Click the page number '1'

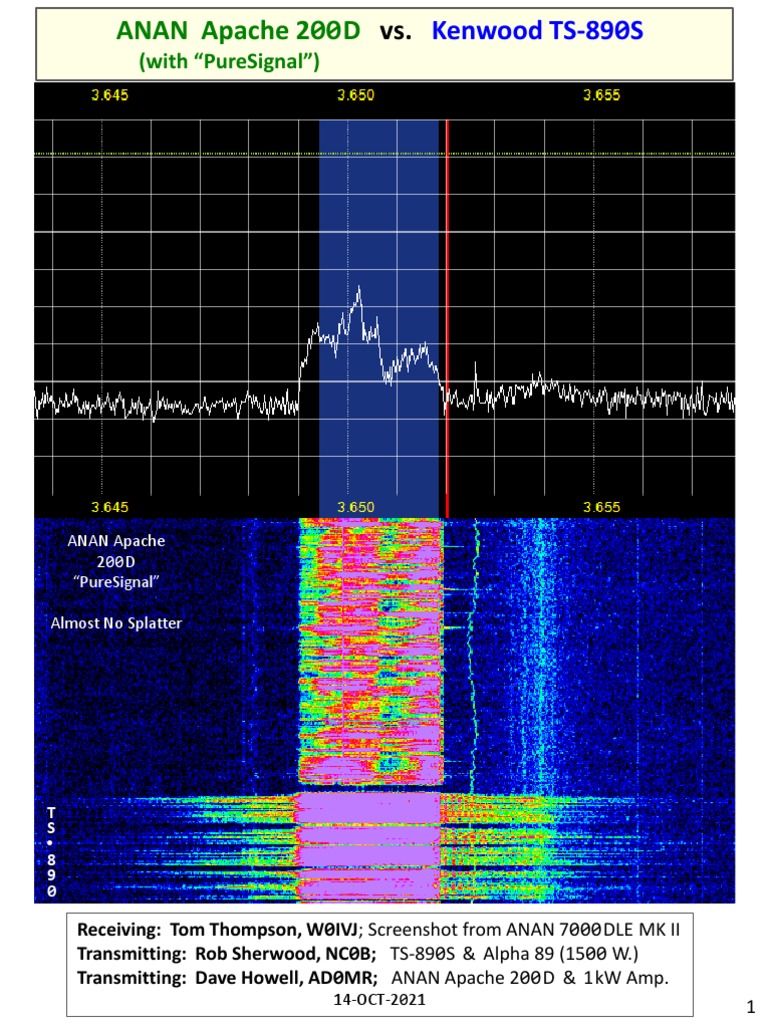click(750, 1006)
